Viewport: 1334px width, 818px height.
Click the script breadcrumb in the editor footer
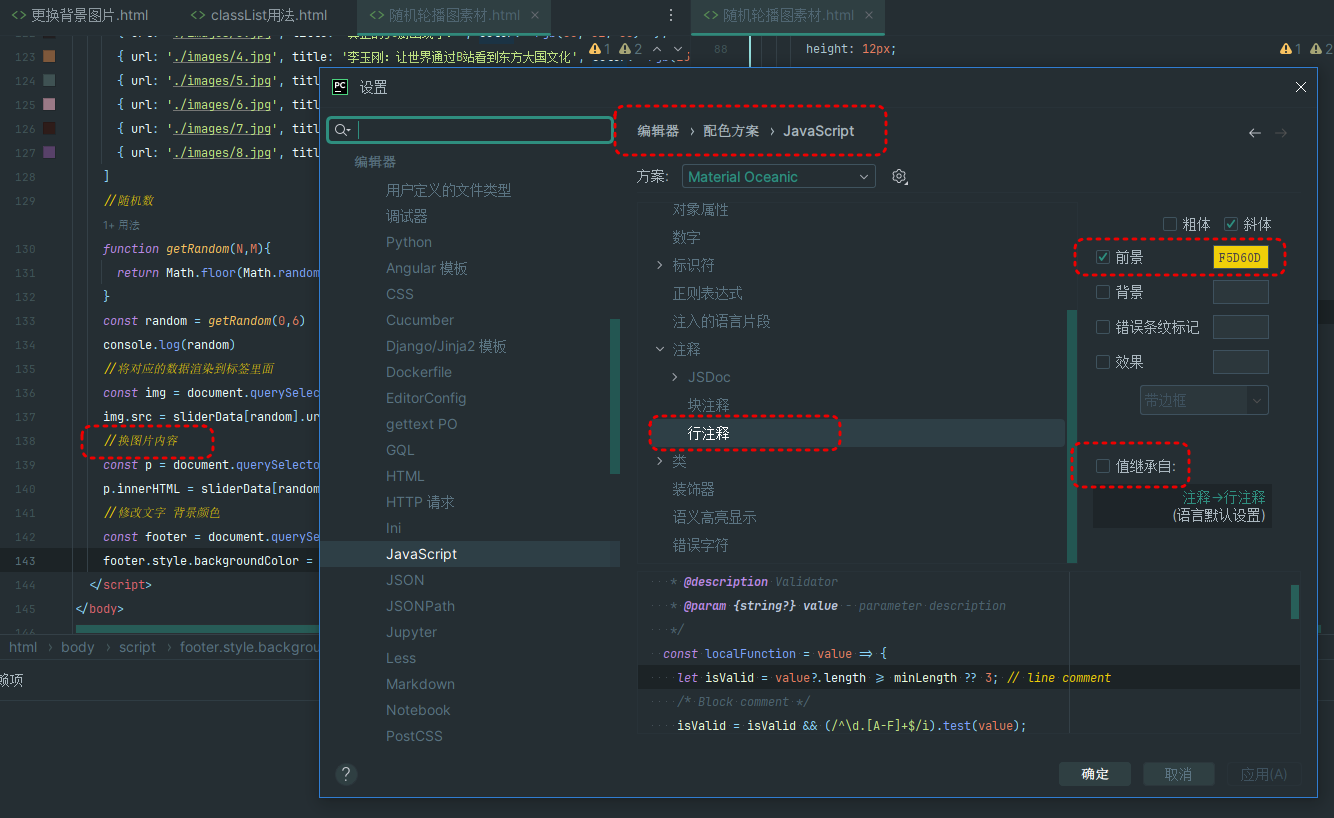(x=137, y=647)
